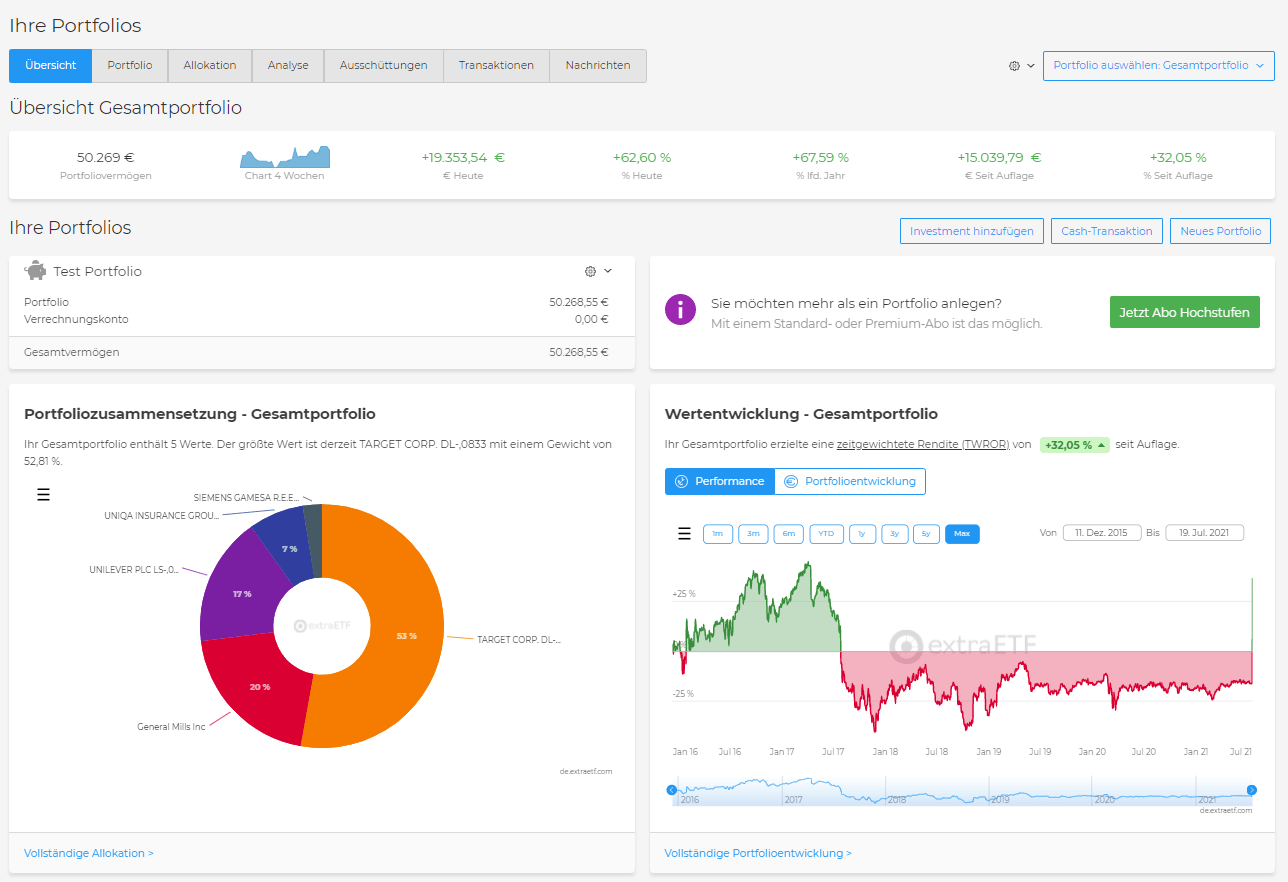Switch to the Portfolio tab
Screen dimensions: 1288x882
[x=130, y=65]
